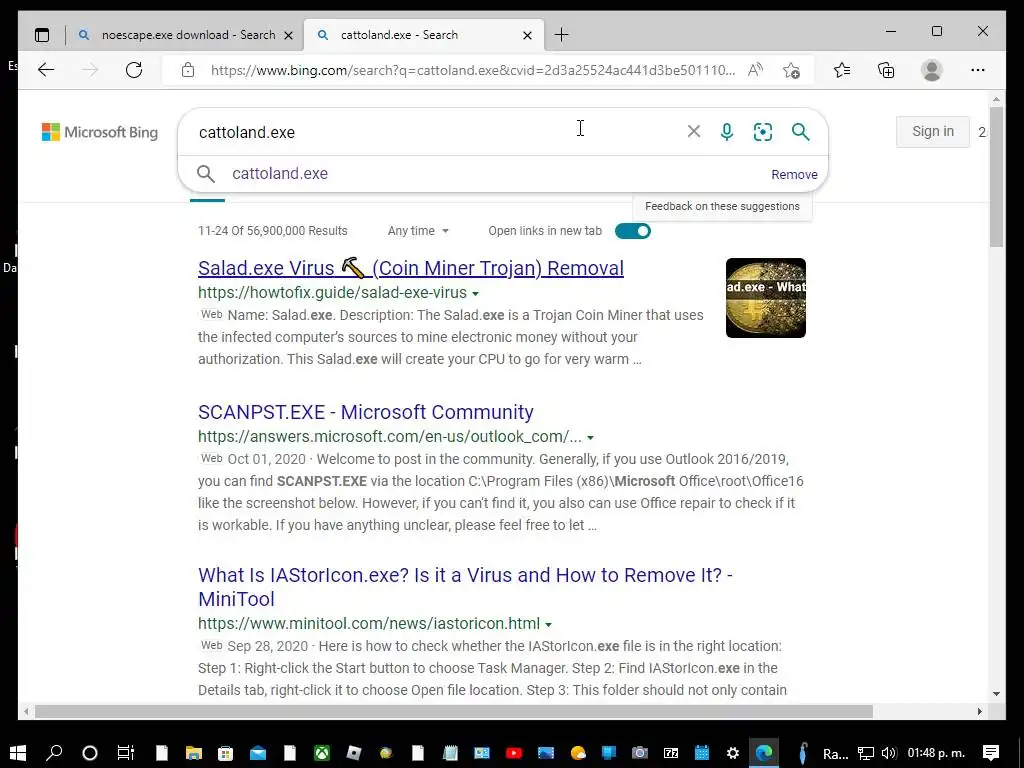Close the noescape.exe download tab
1024x768 pixels.
pyautogui.click(x=289, y=35)
